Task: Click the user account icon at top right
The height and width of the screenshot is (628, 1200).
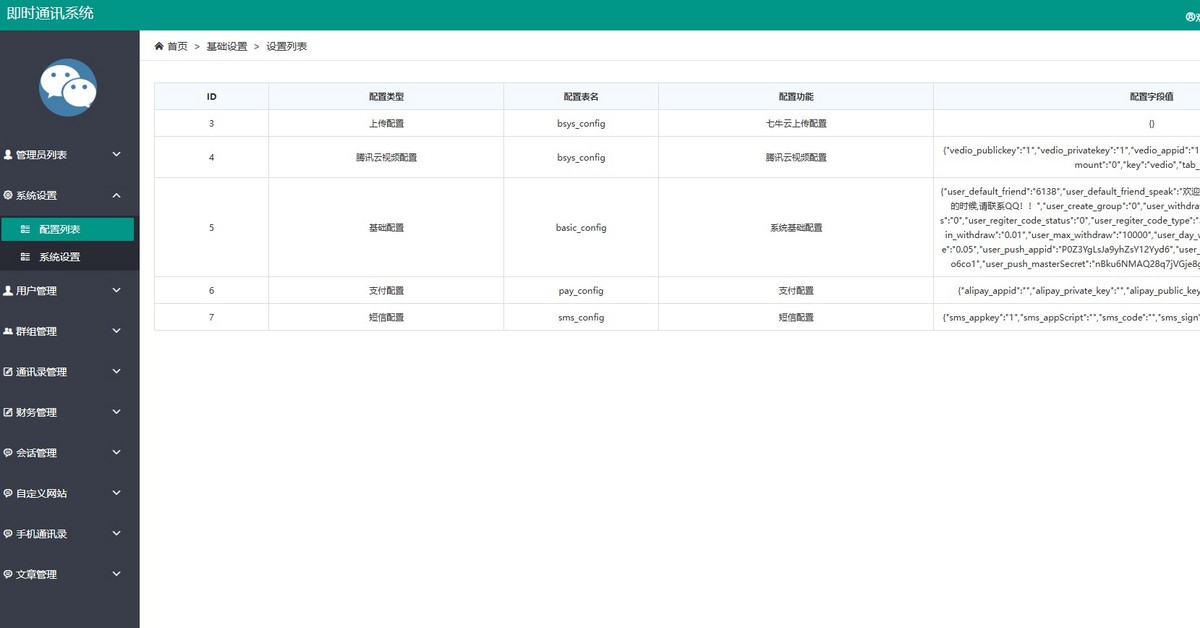Action: [1191, 16]
